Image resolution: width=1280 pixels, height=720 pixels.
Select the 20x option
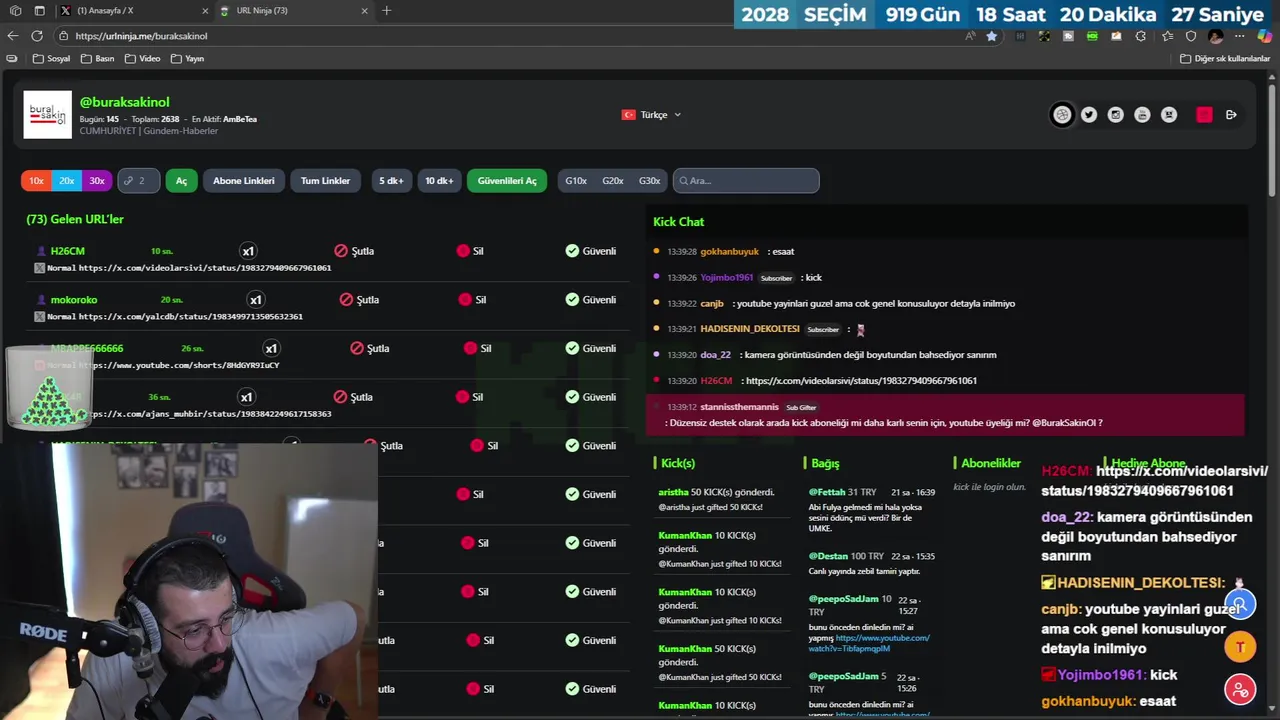click(x=66, y=181)
